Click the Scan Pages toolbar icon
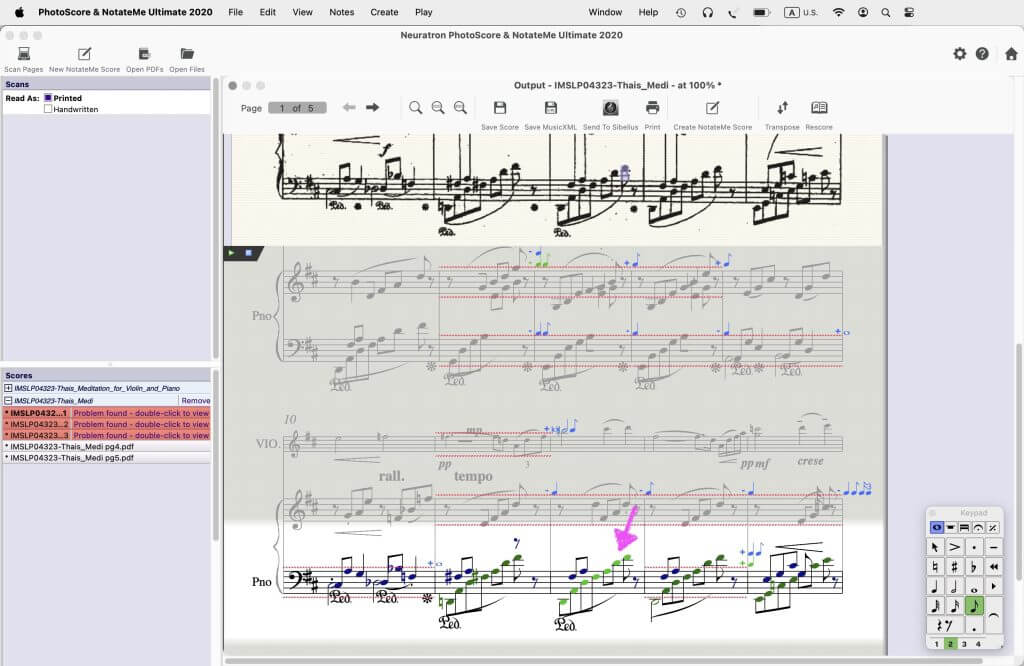Viewport: 1024px width, 666px height. coord(24,54)
